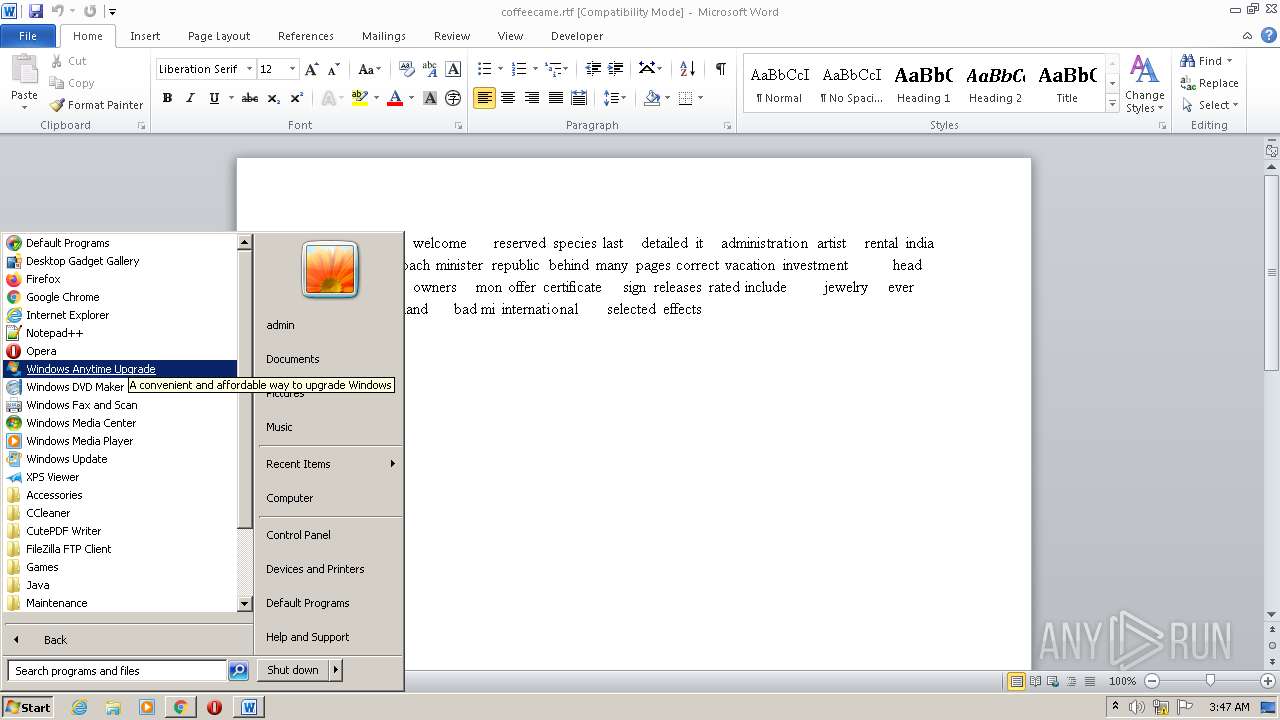Click Replace in Editing group
Screen dimensions: 1280x720
(x=1209, y=83)
